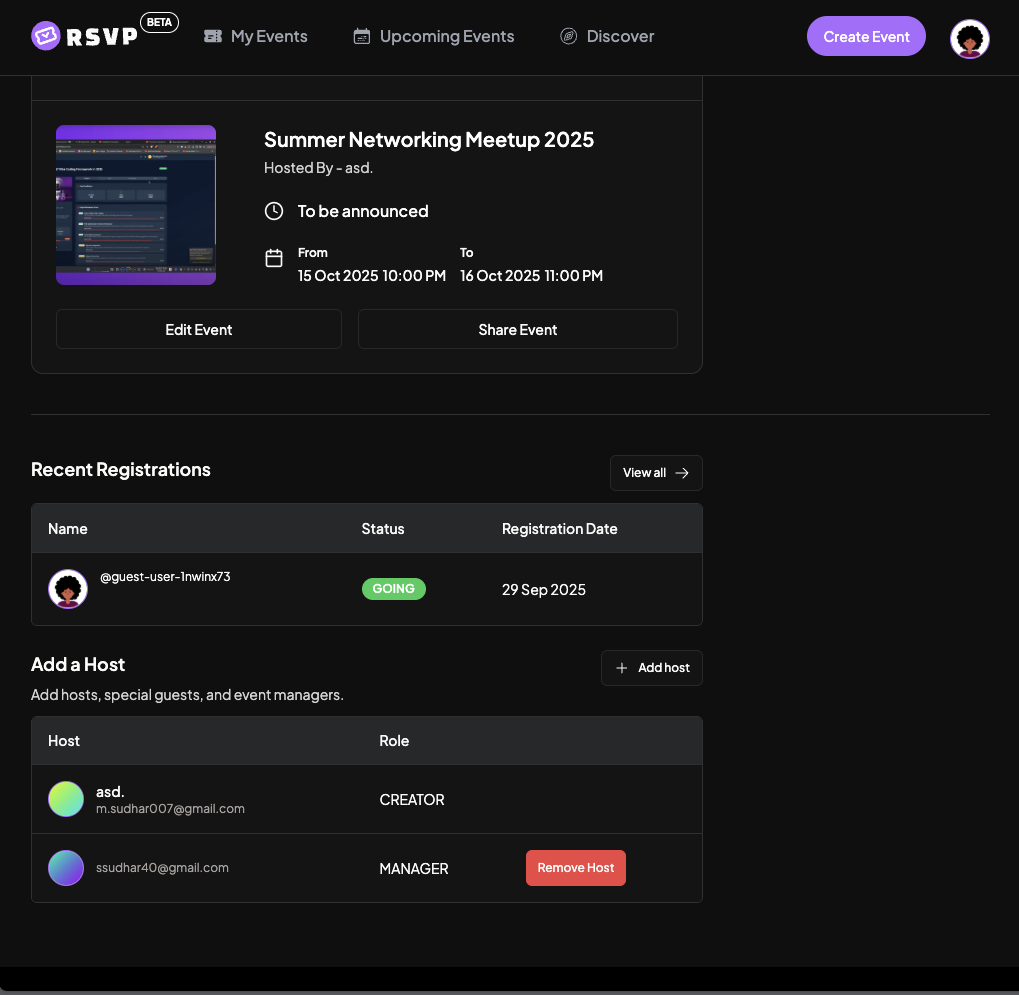Click the Upcoming Events icon
This screenshot has width=1019, height=995.
(361, 35)
